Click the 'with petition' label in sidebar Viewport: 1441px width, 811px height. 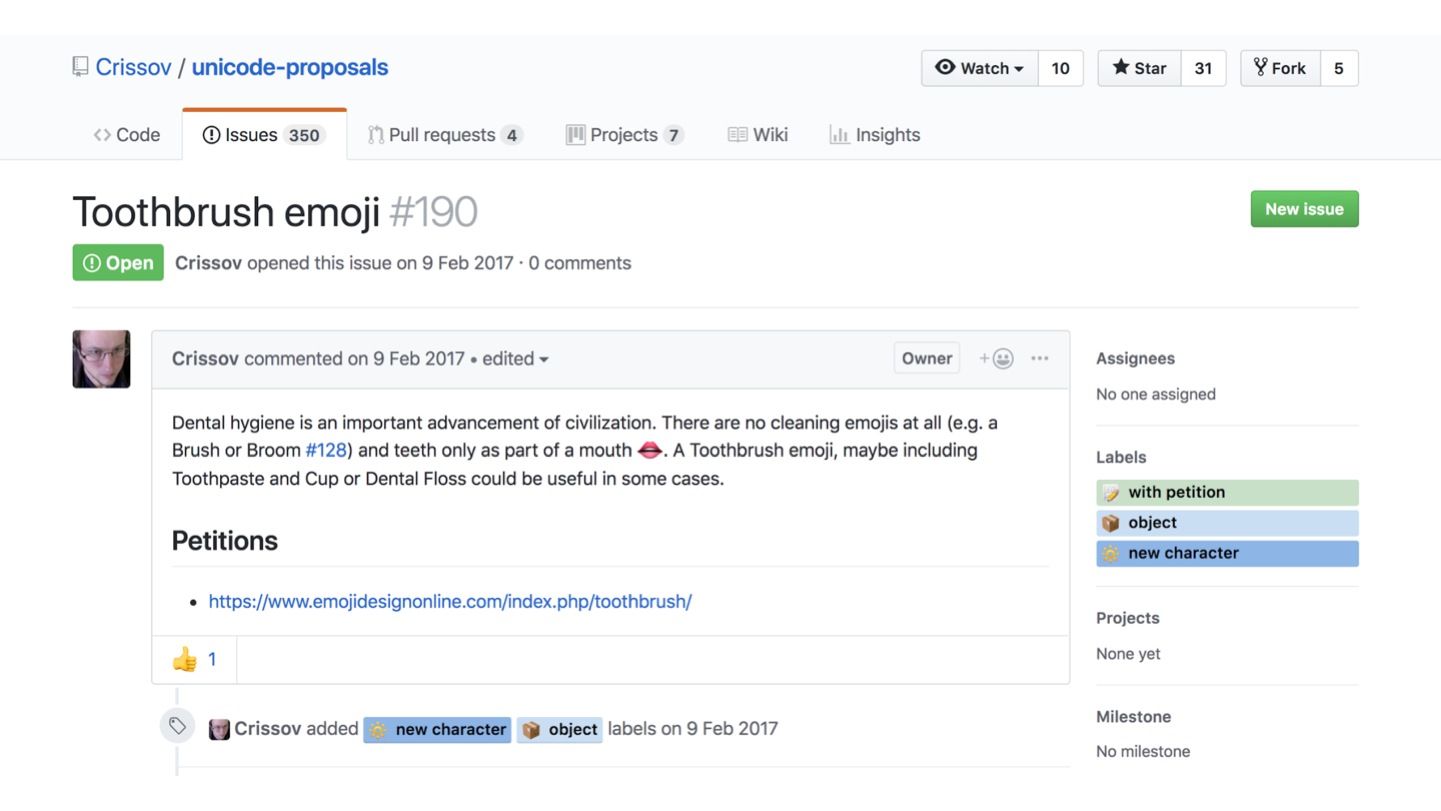coord(1227,492)
